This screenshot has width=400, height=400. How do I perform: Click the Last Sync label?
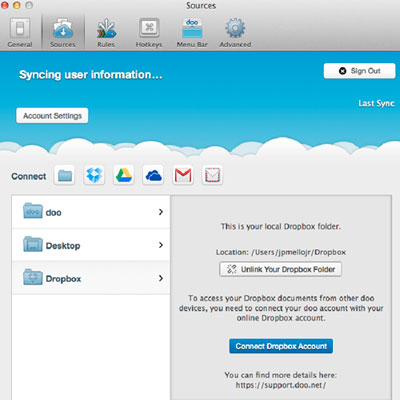click(x=376, y=103)
